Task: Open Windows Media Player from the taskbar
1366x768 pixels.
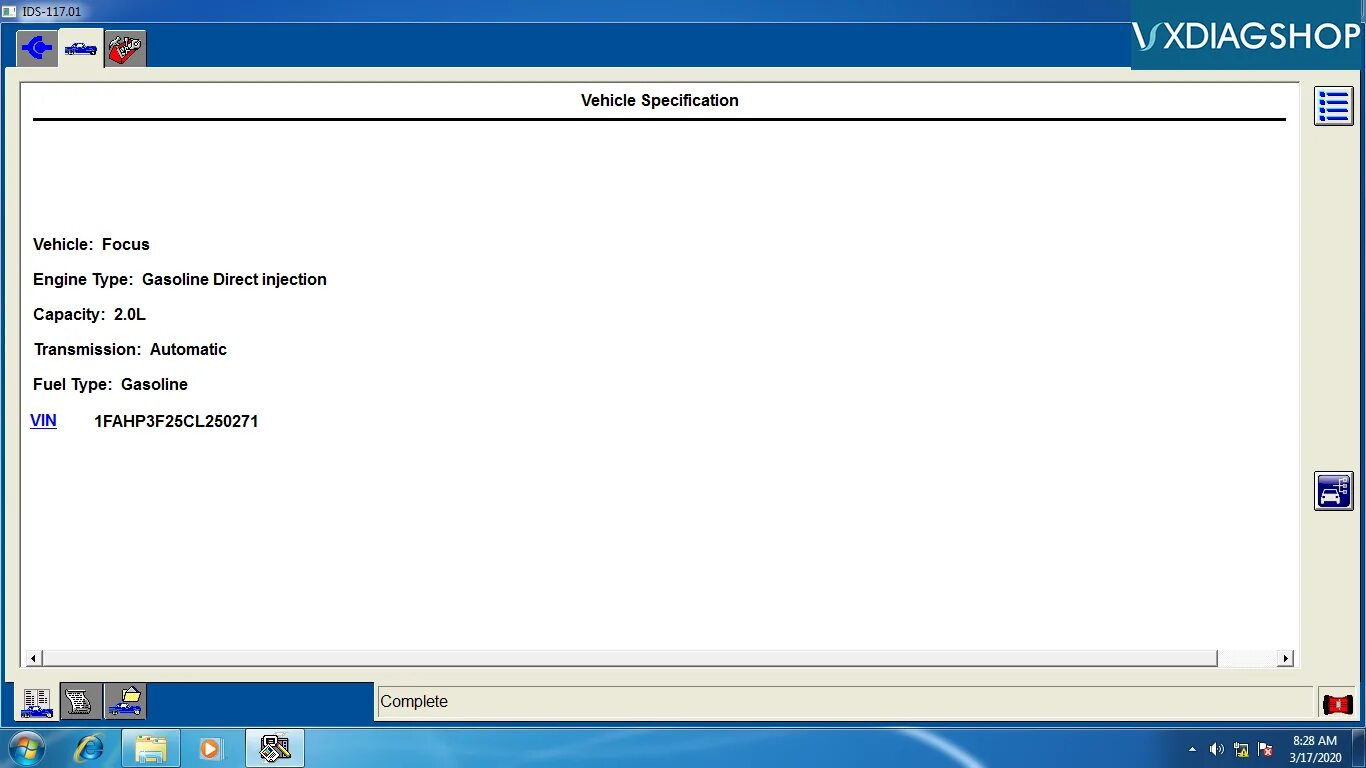Action: [210, 748]
